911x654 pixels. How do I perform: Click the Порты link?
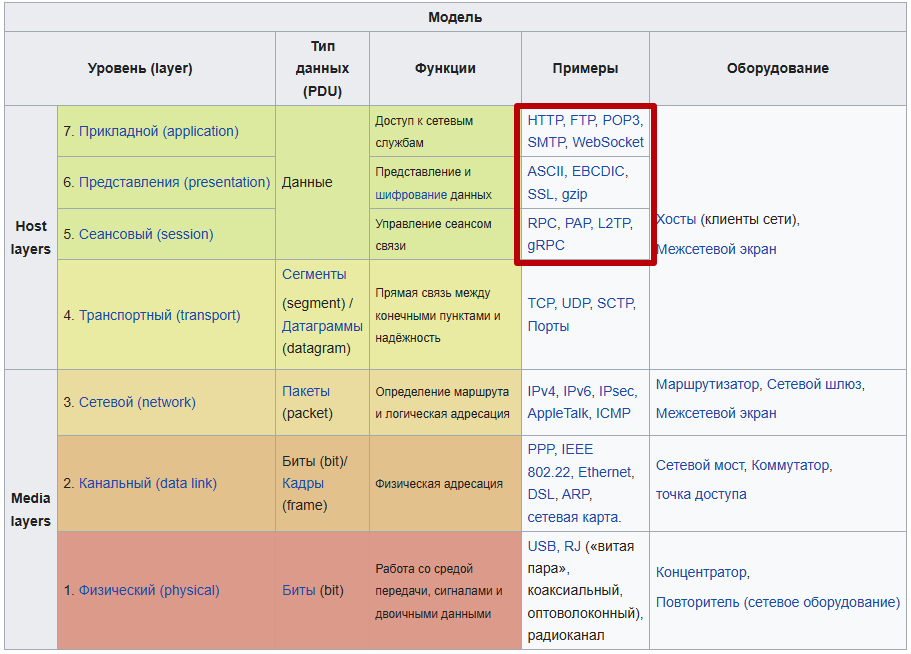click(548, 326)
